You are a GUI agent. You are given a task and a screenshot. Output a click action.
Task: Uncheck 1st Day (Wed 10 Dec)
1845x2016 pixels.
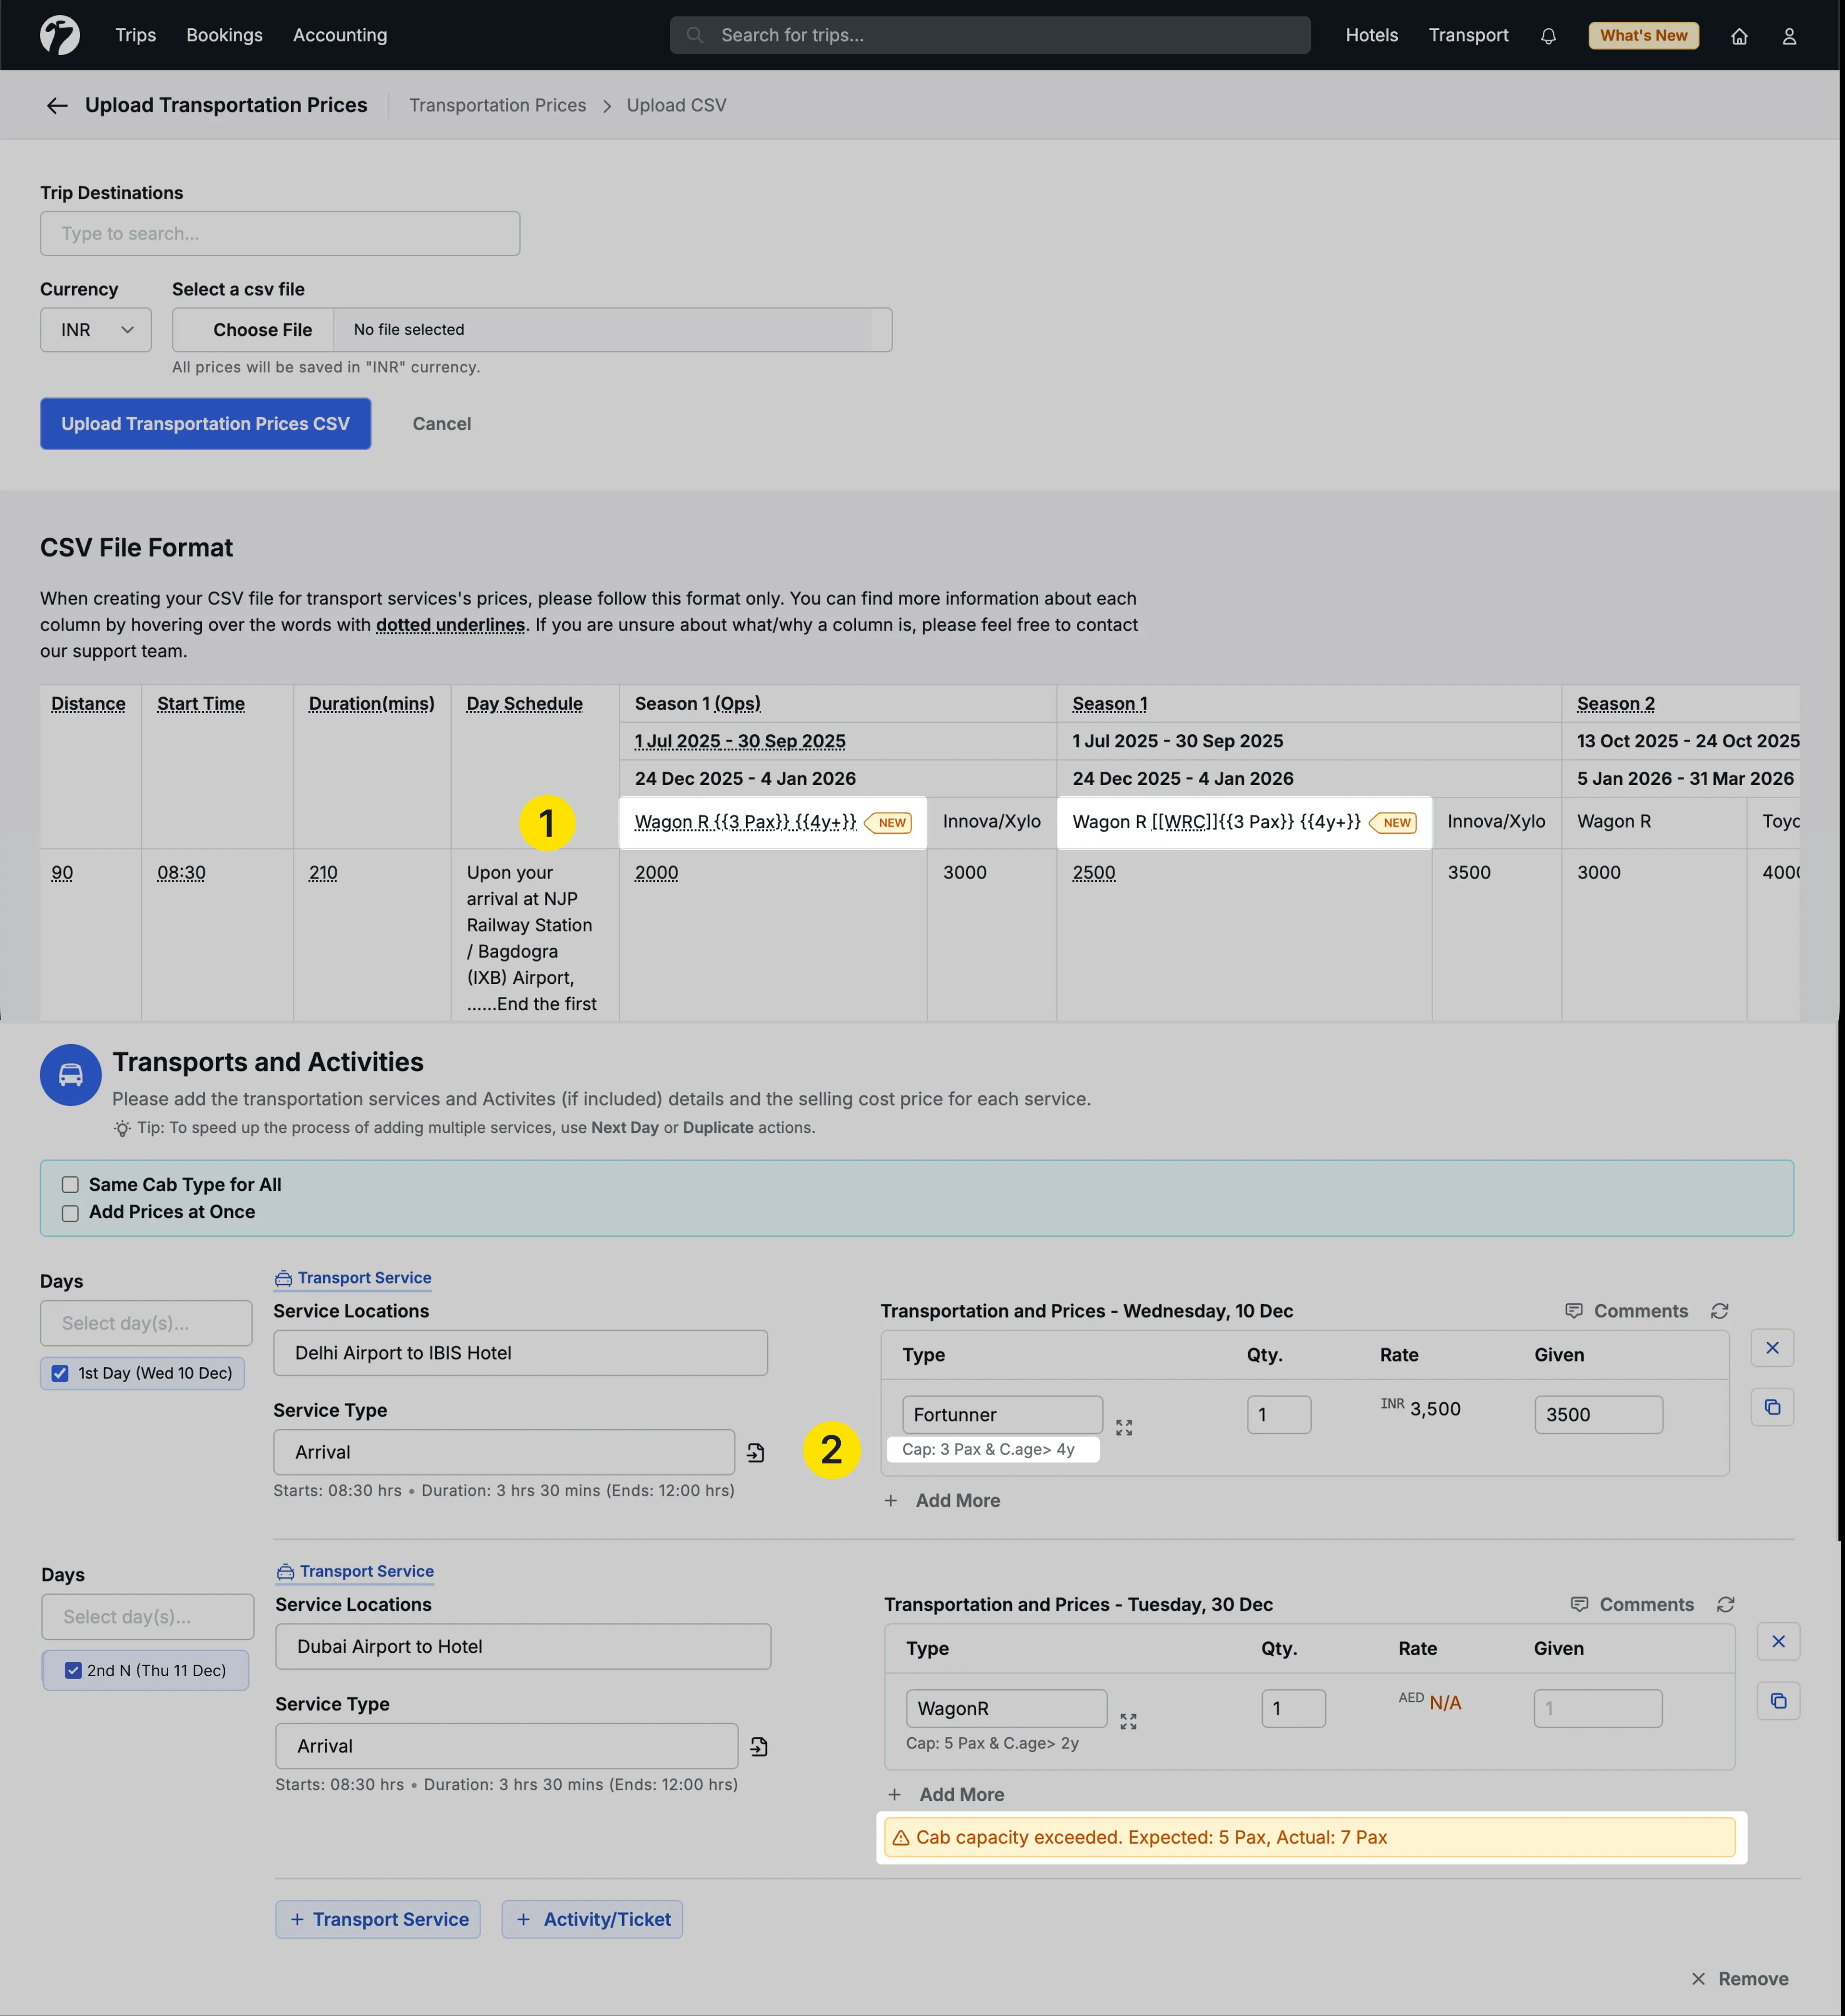click(60, 1373)
